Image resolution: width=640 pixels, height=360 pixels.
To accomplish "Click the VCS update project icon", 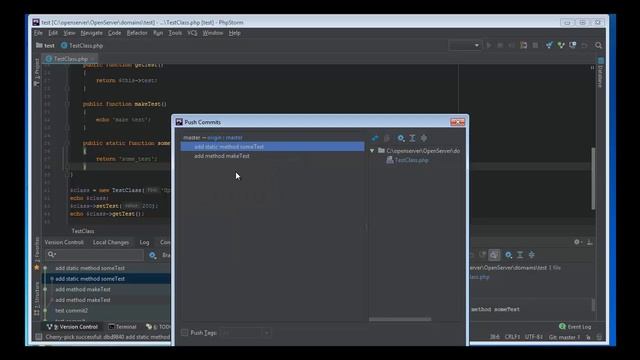I will (549, 45).
